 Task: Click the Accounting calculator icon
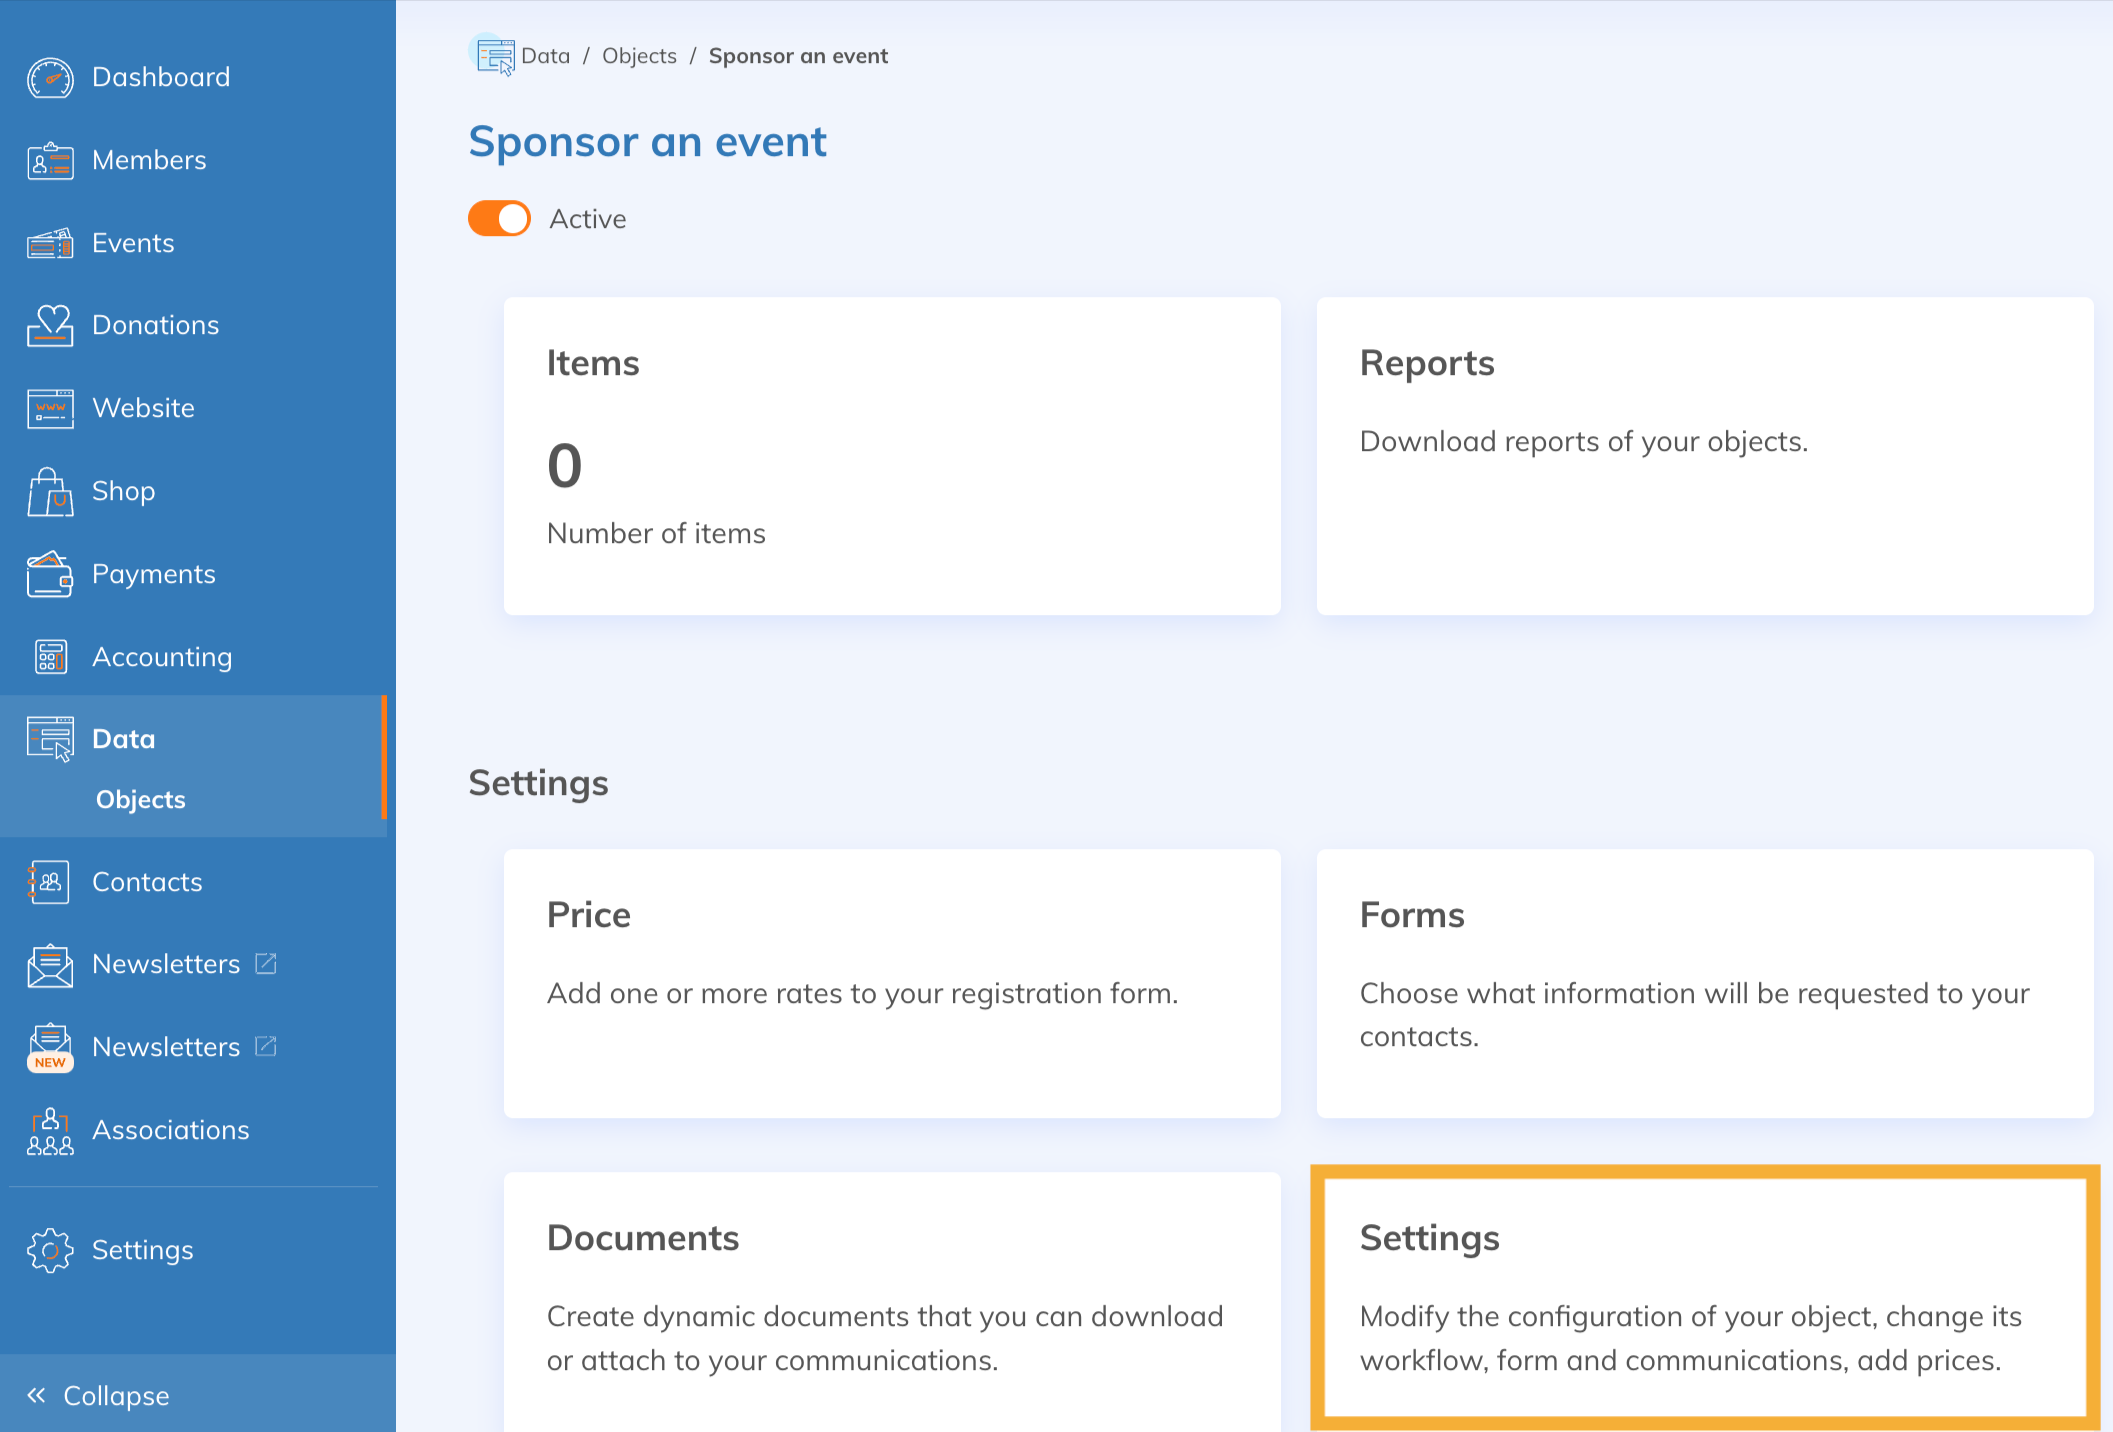point(50,657)
